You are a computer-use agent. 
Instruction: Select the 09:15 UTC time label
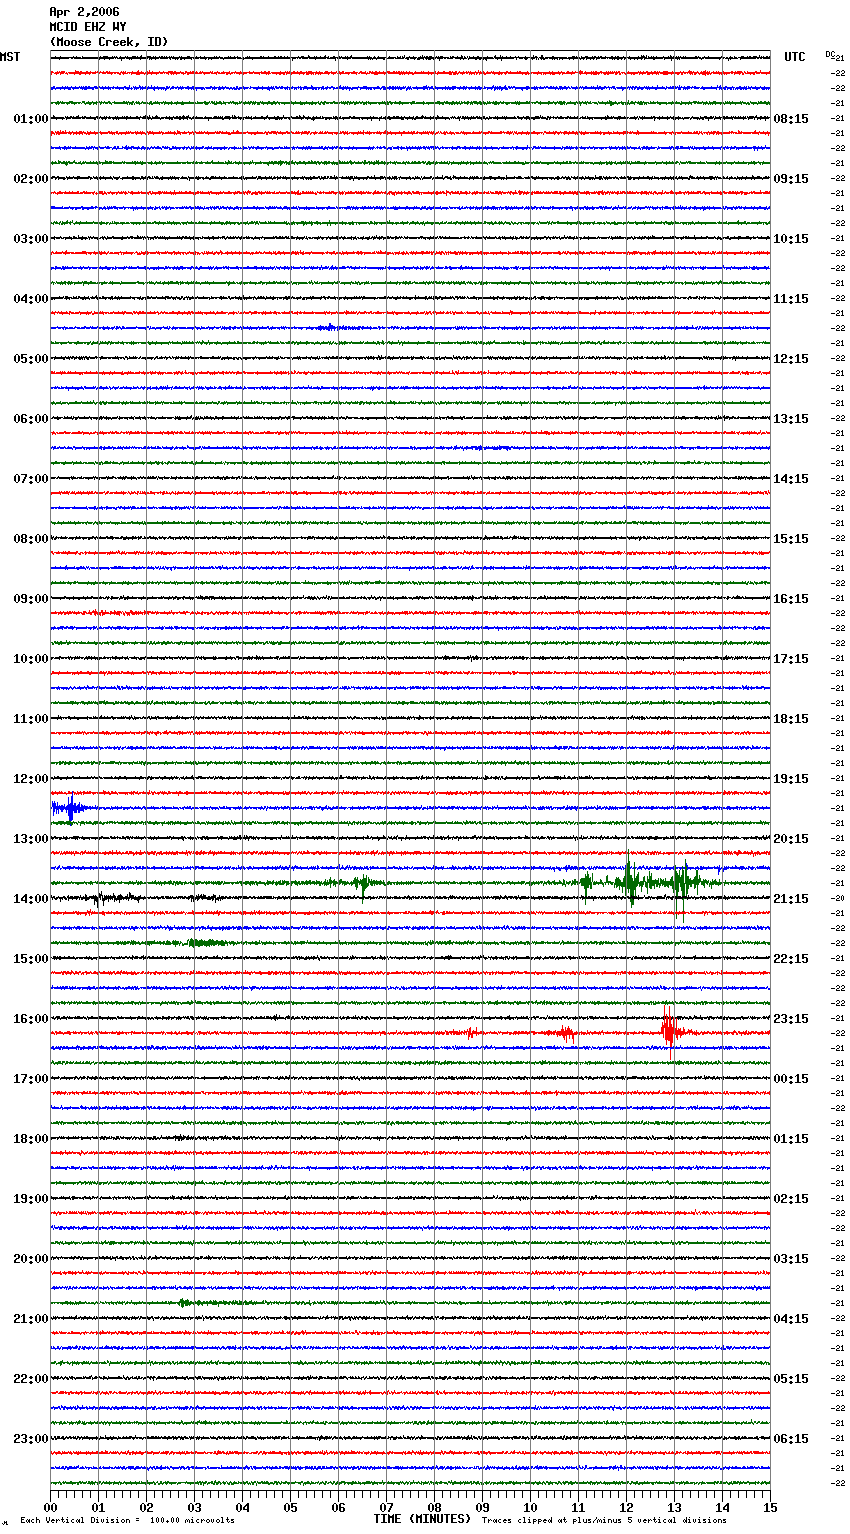click(x=791, y=179)
